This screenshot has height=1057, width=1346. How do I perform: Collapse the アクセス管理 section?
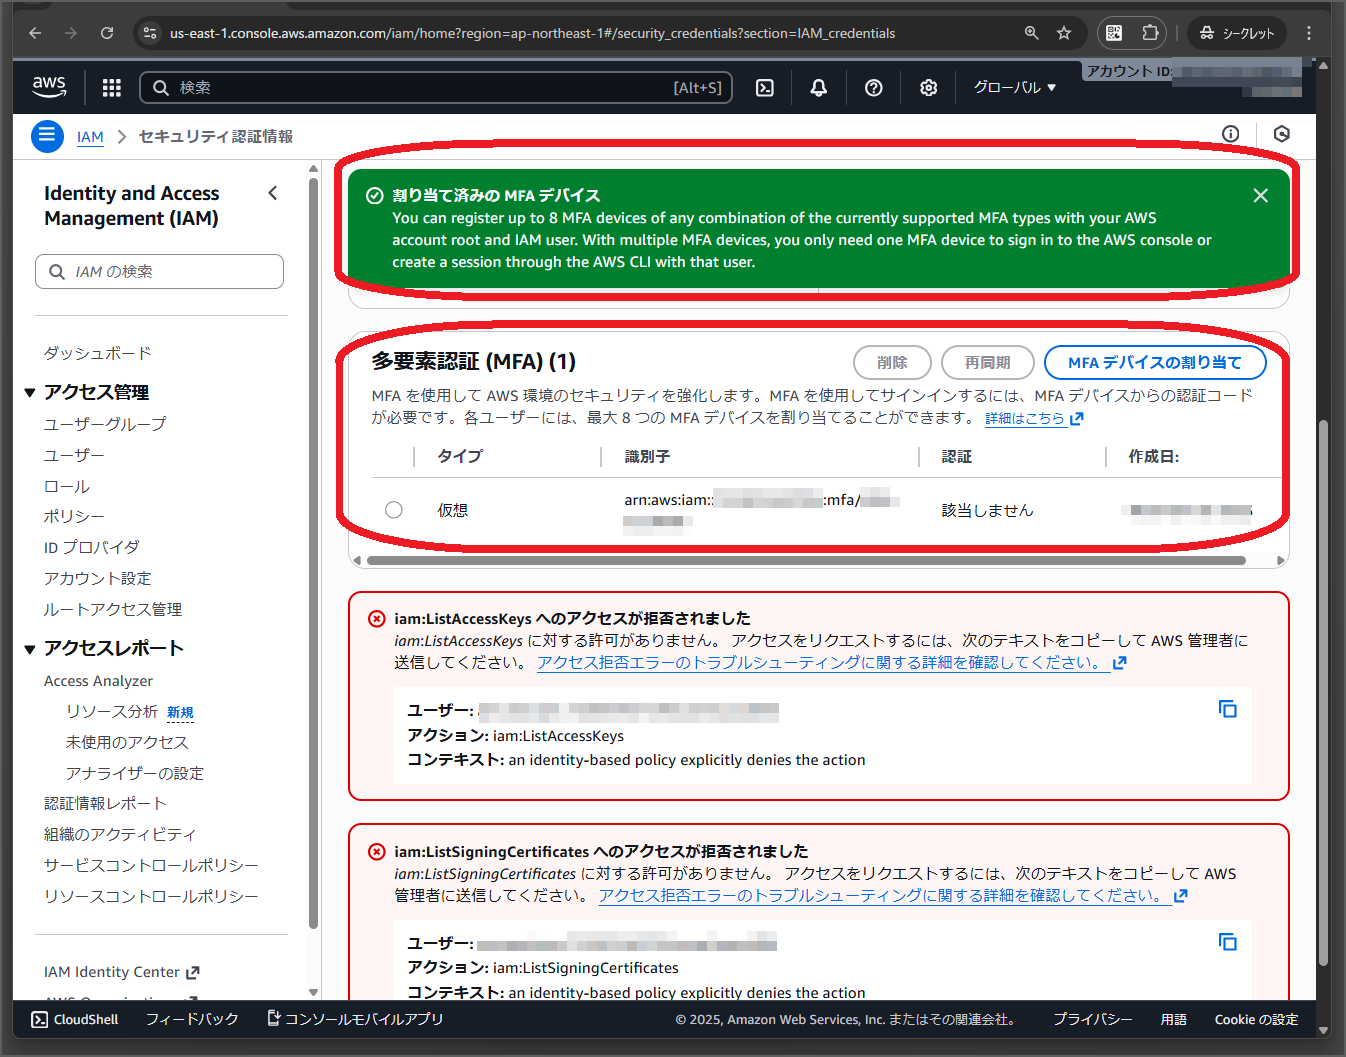(30, 393)
